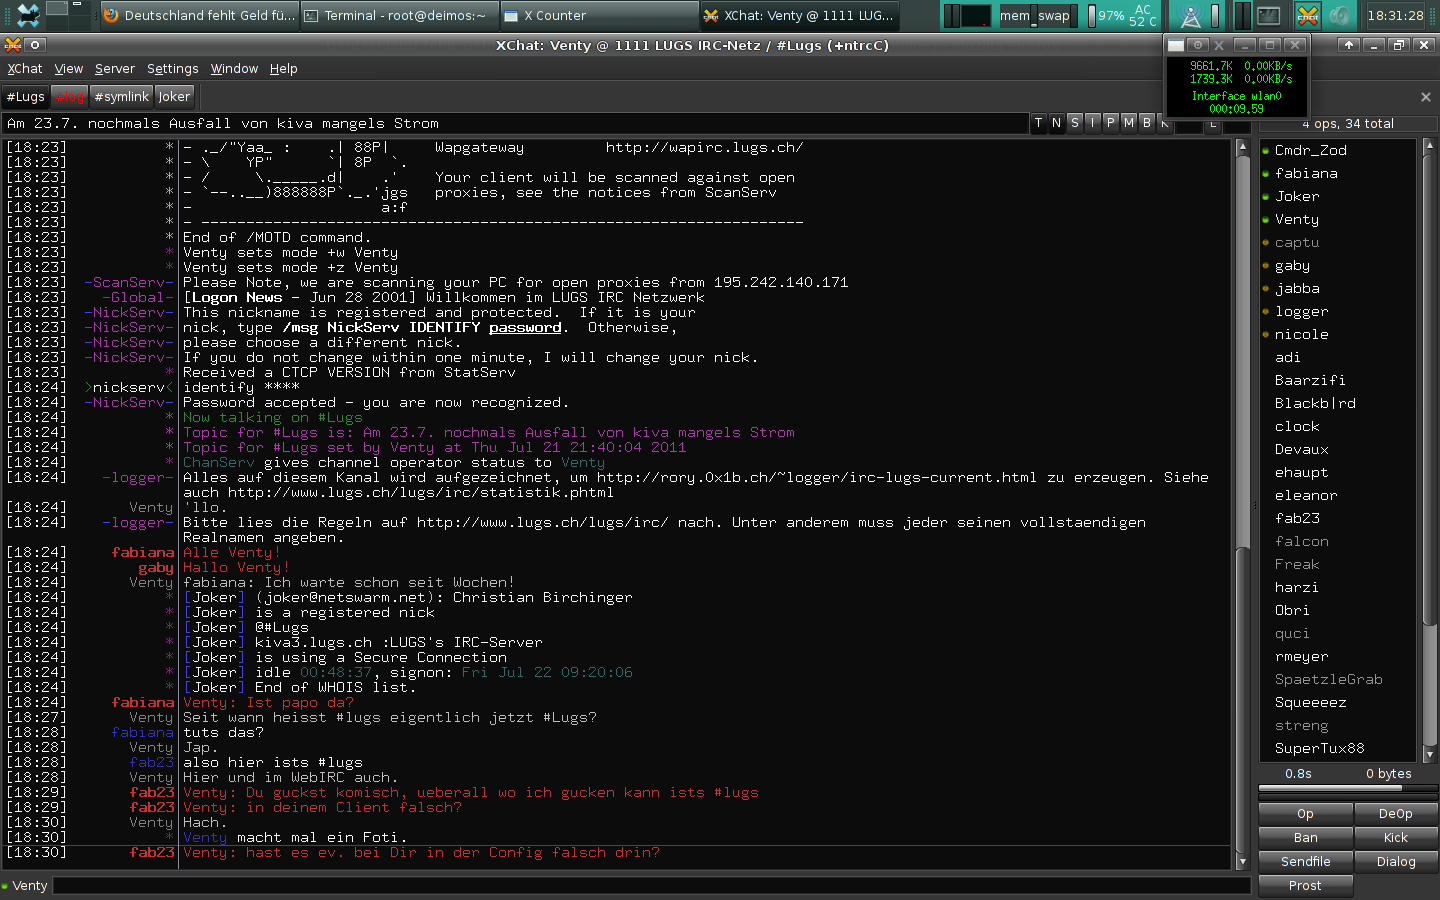Click the Prost button
Viewport: 1440px width, 900px height.
click(x=1305, y=886)
